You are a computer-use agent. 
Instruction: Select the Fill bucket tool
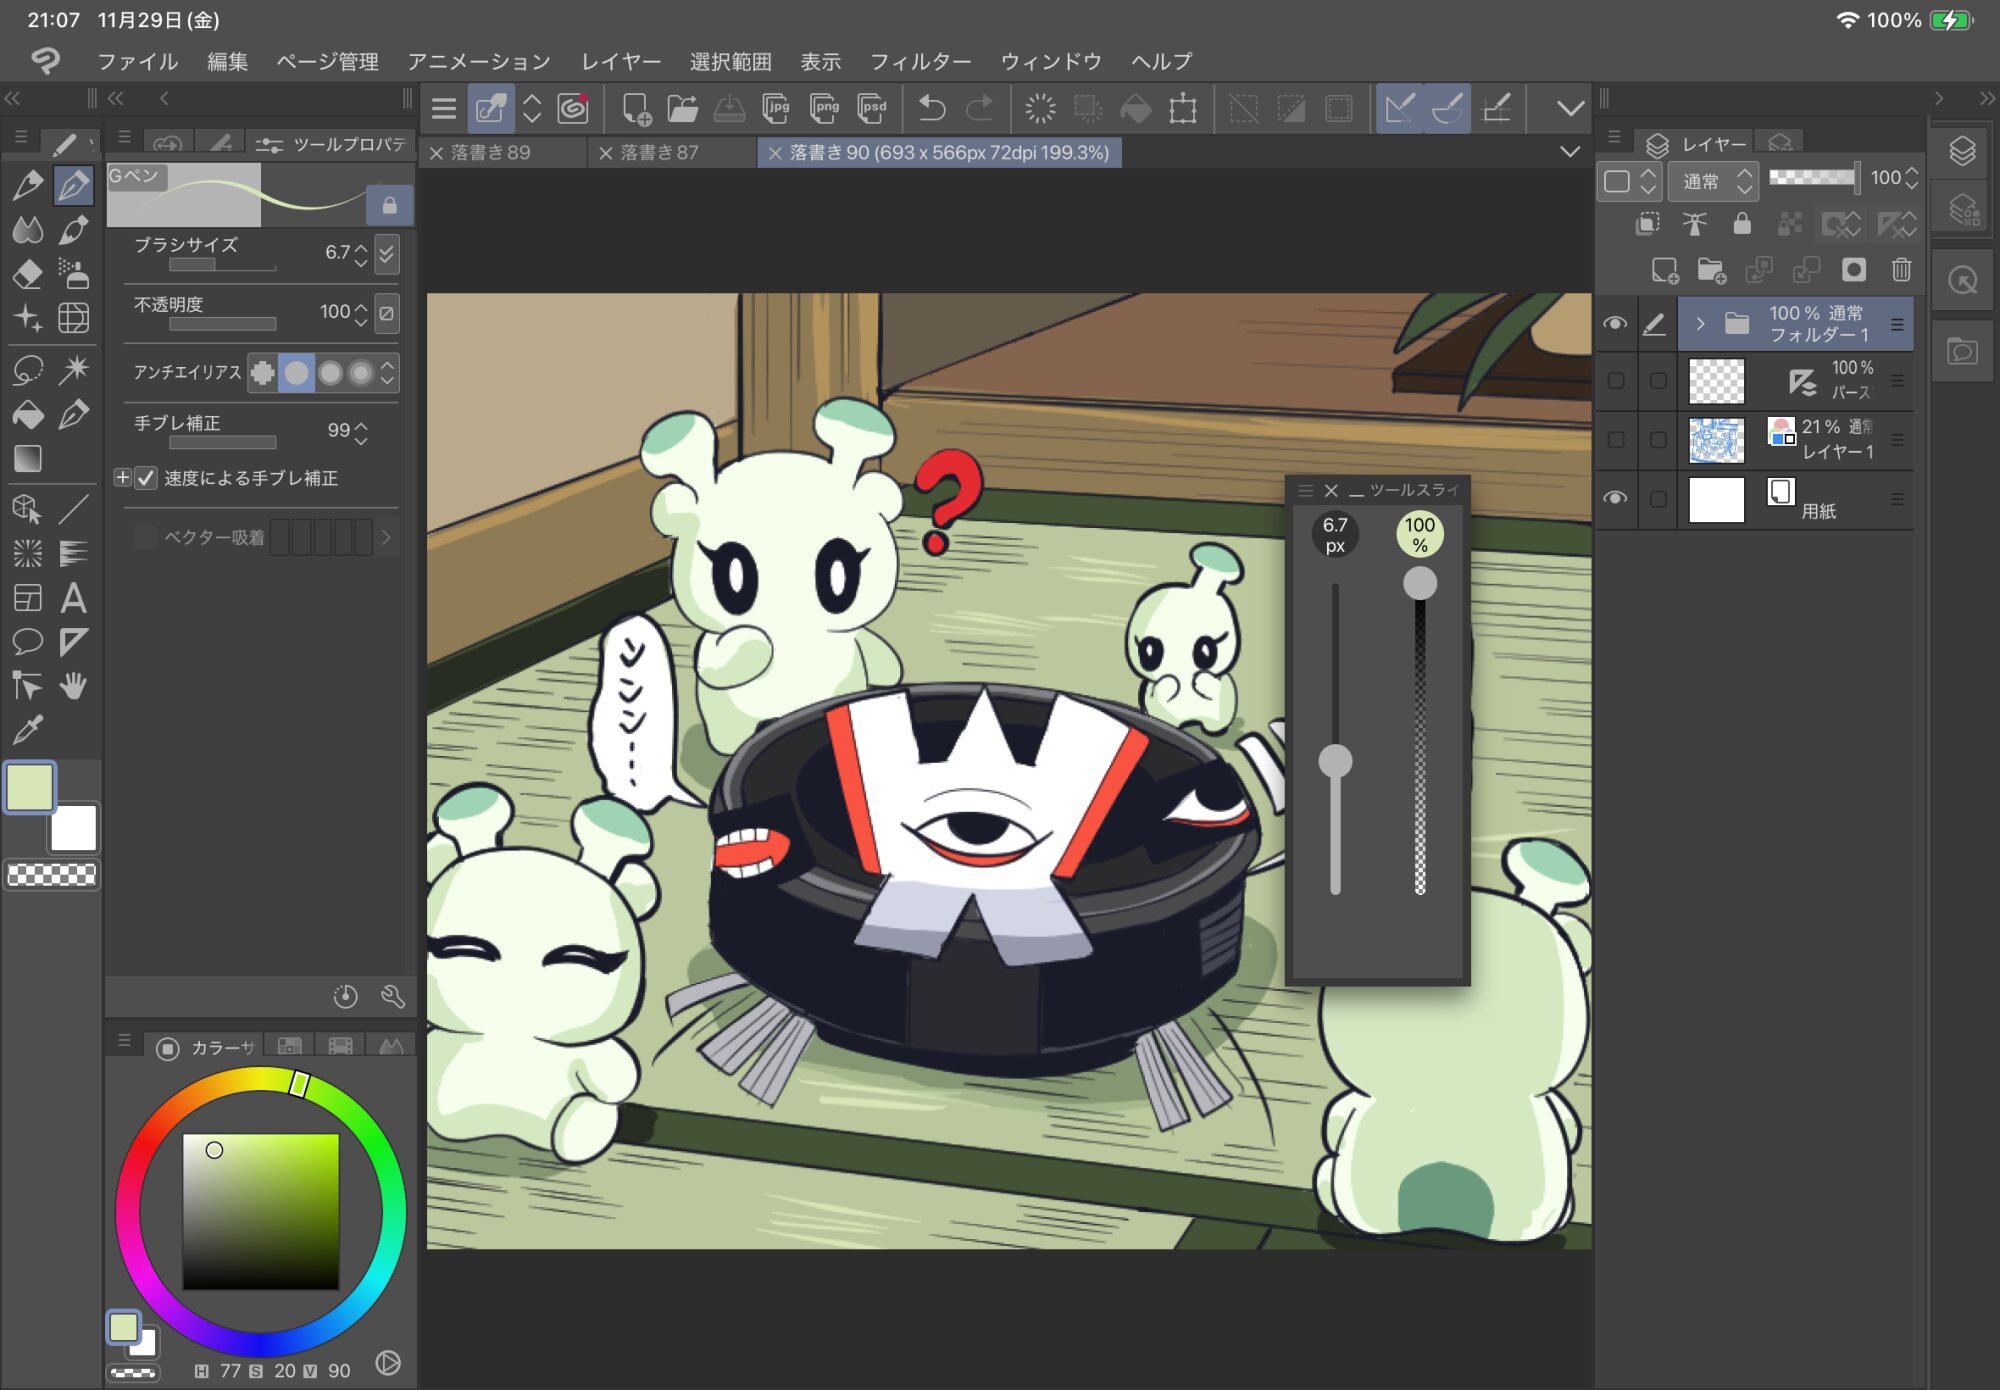tap(28, 414)
